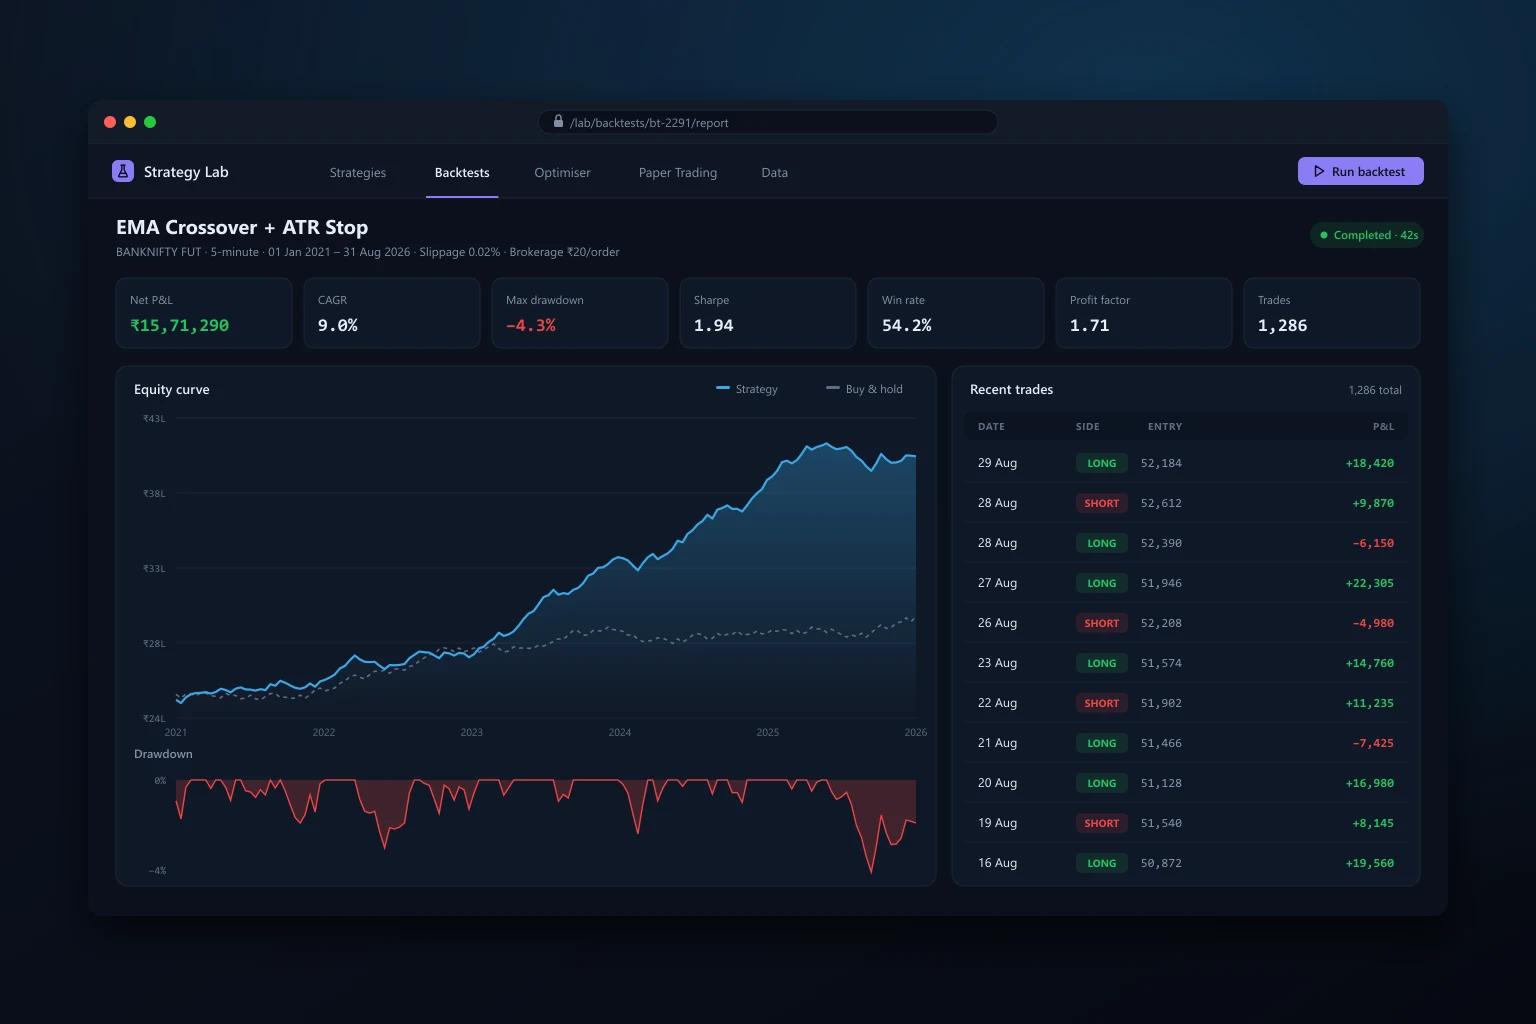The height and width of the screenshot is (1024, 1536).
Task: Click the Max drawdown -4.3% card
Action: pyautogui.click(x=580, y=313)
